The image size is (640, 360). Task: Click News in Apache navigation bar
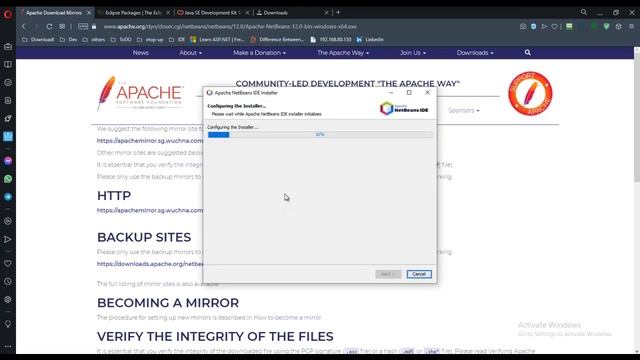pyautogui.click(x=140, y=53)
